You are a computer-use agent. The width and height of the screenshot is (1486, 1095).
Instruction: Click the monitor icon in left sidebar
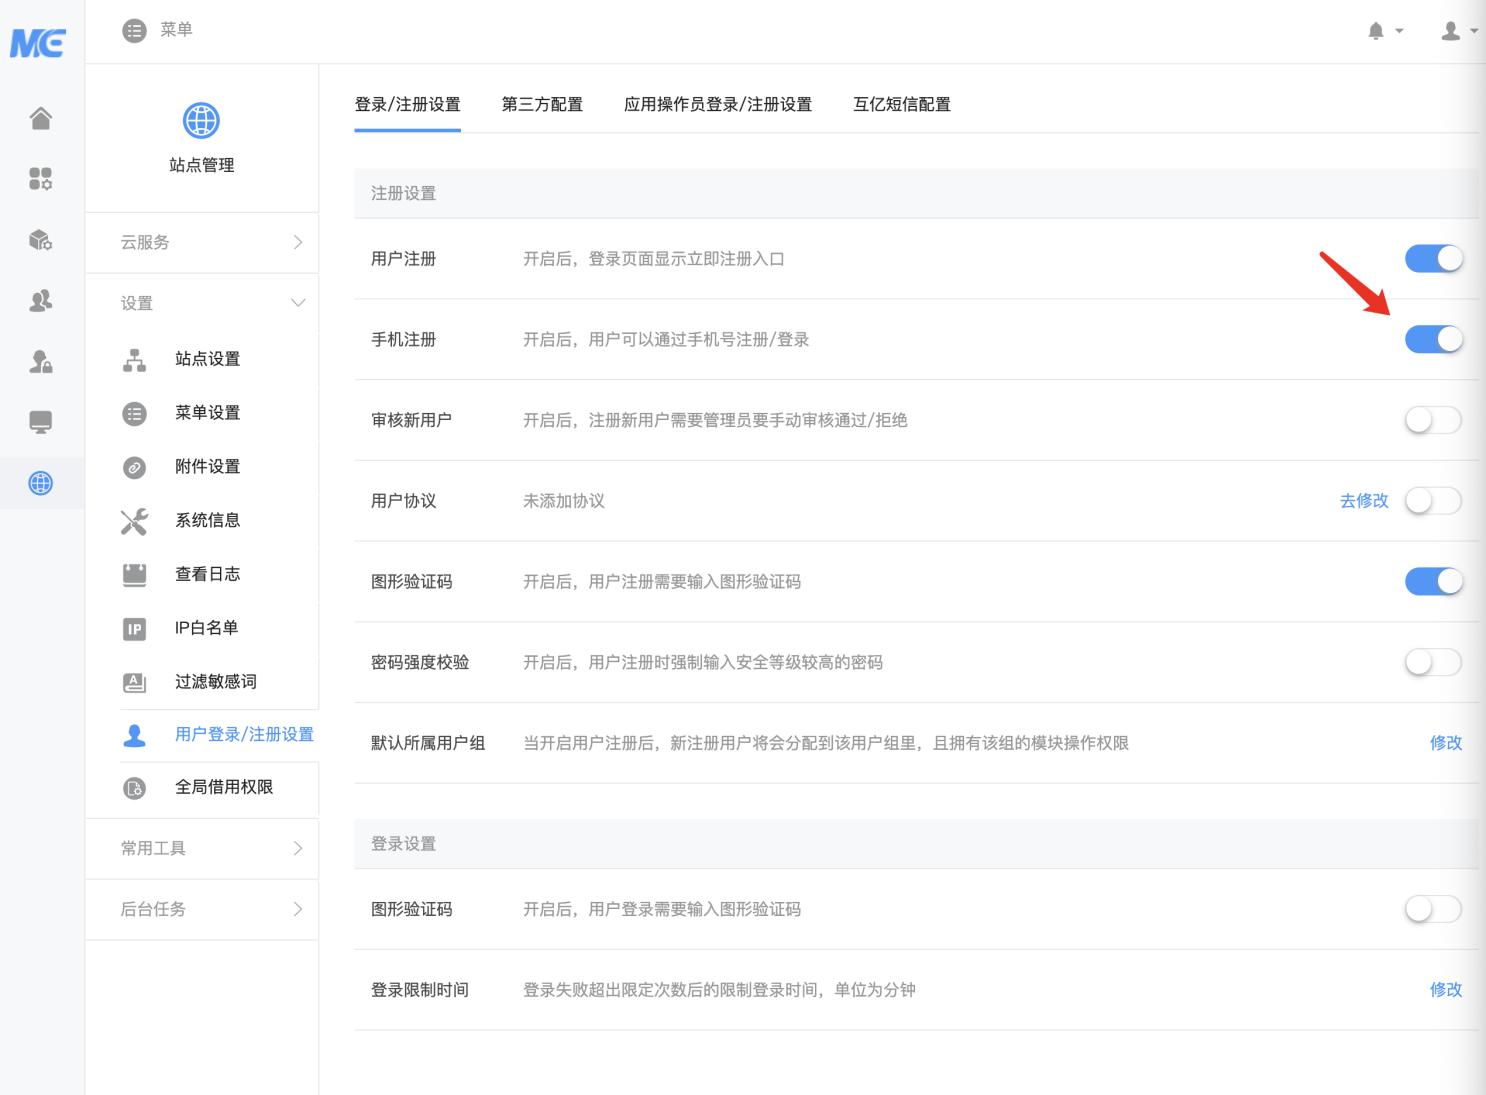pos(41,422)
